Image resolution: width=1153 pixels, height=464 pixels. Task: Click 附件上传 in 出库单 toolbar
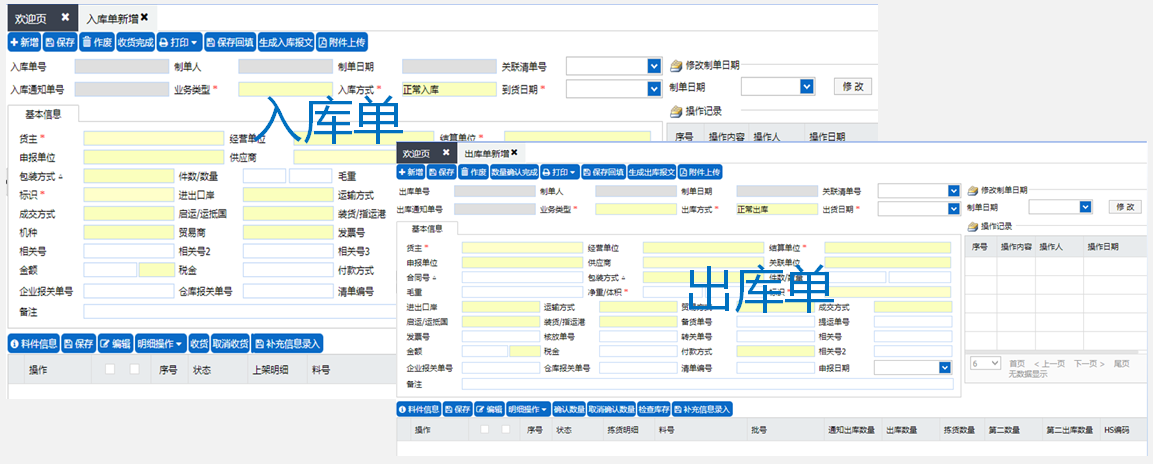tap(700, 172)
